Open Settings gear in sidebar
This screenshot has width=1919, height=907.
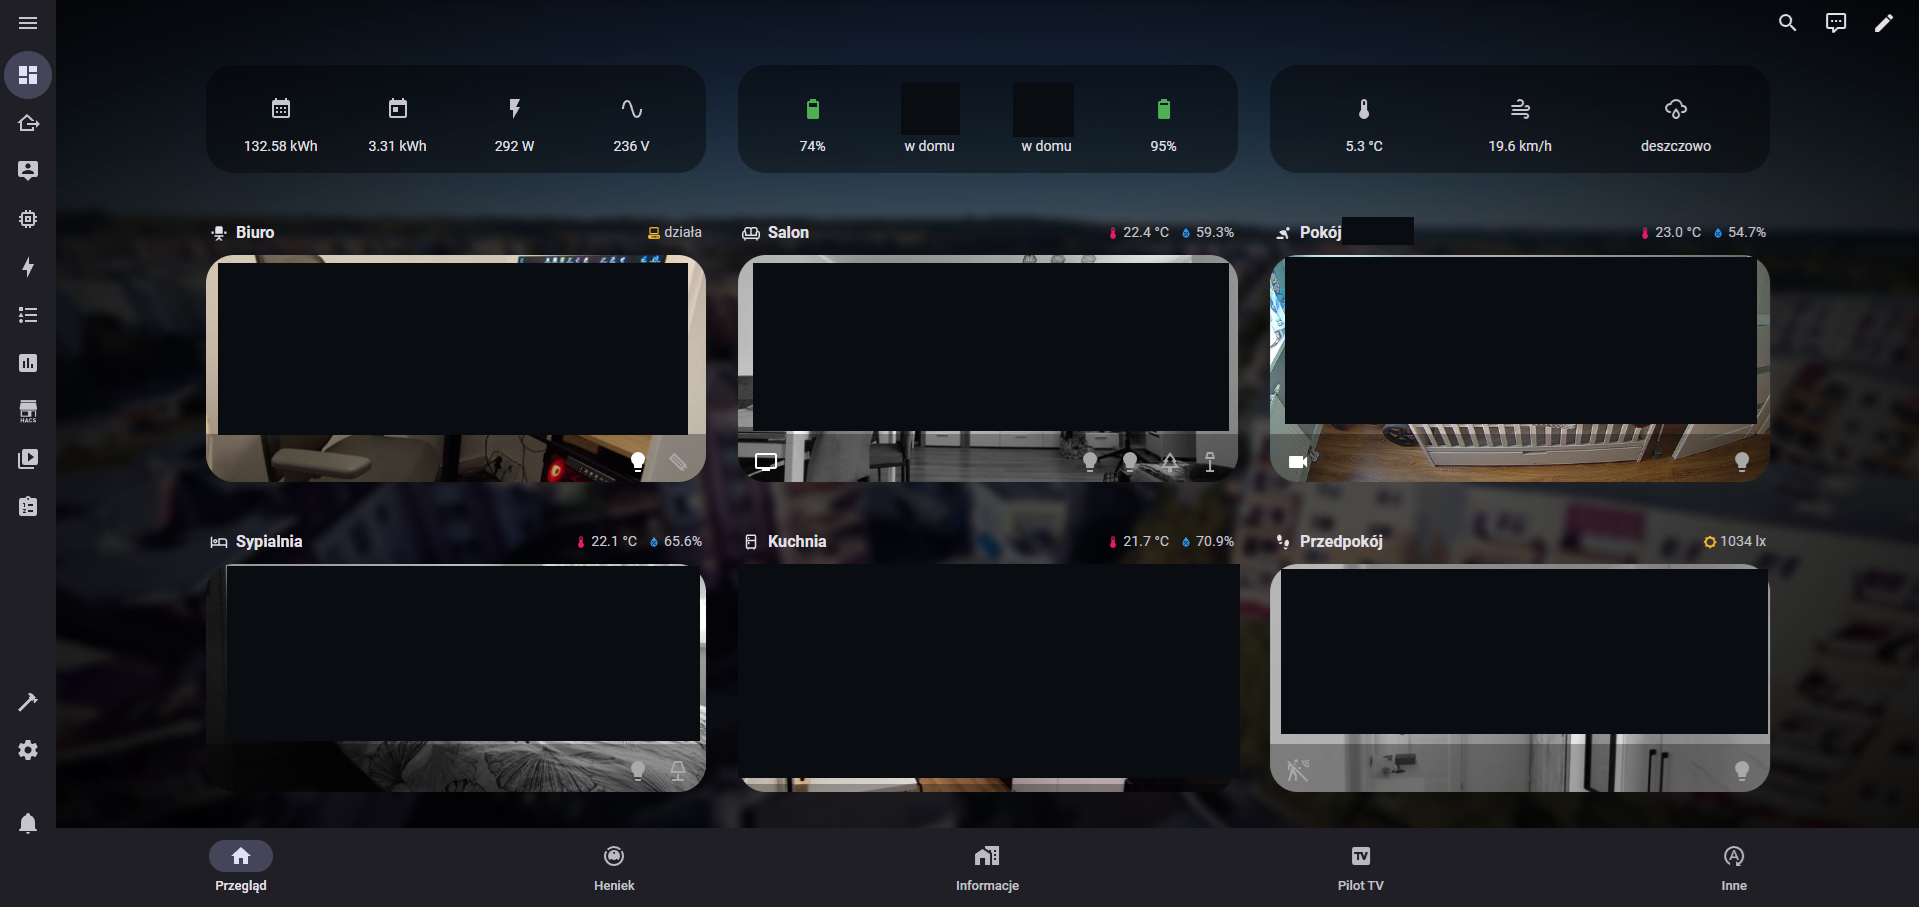point(28,750)
